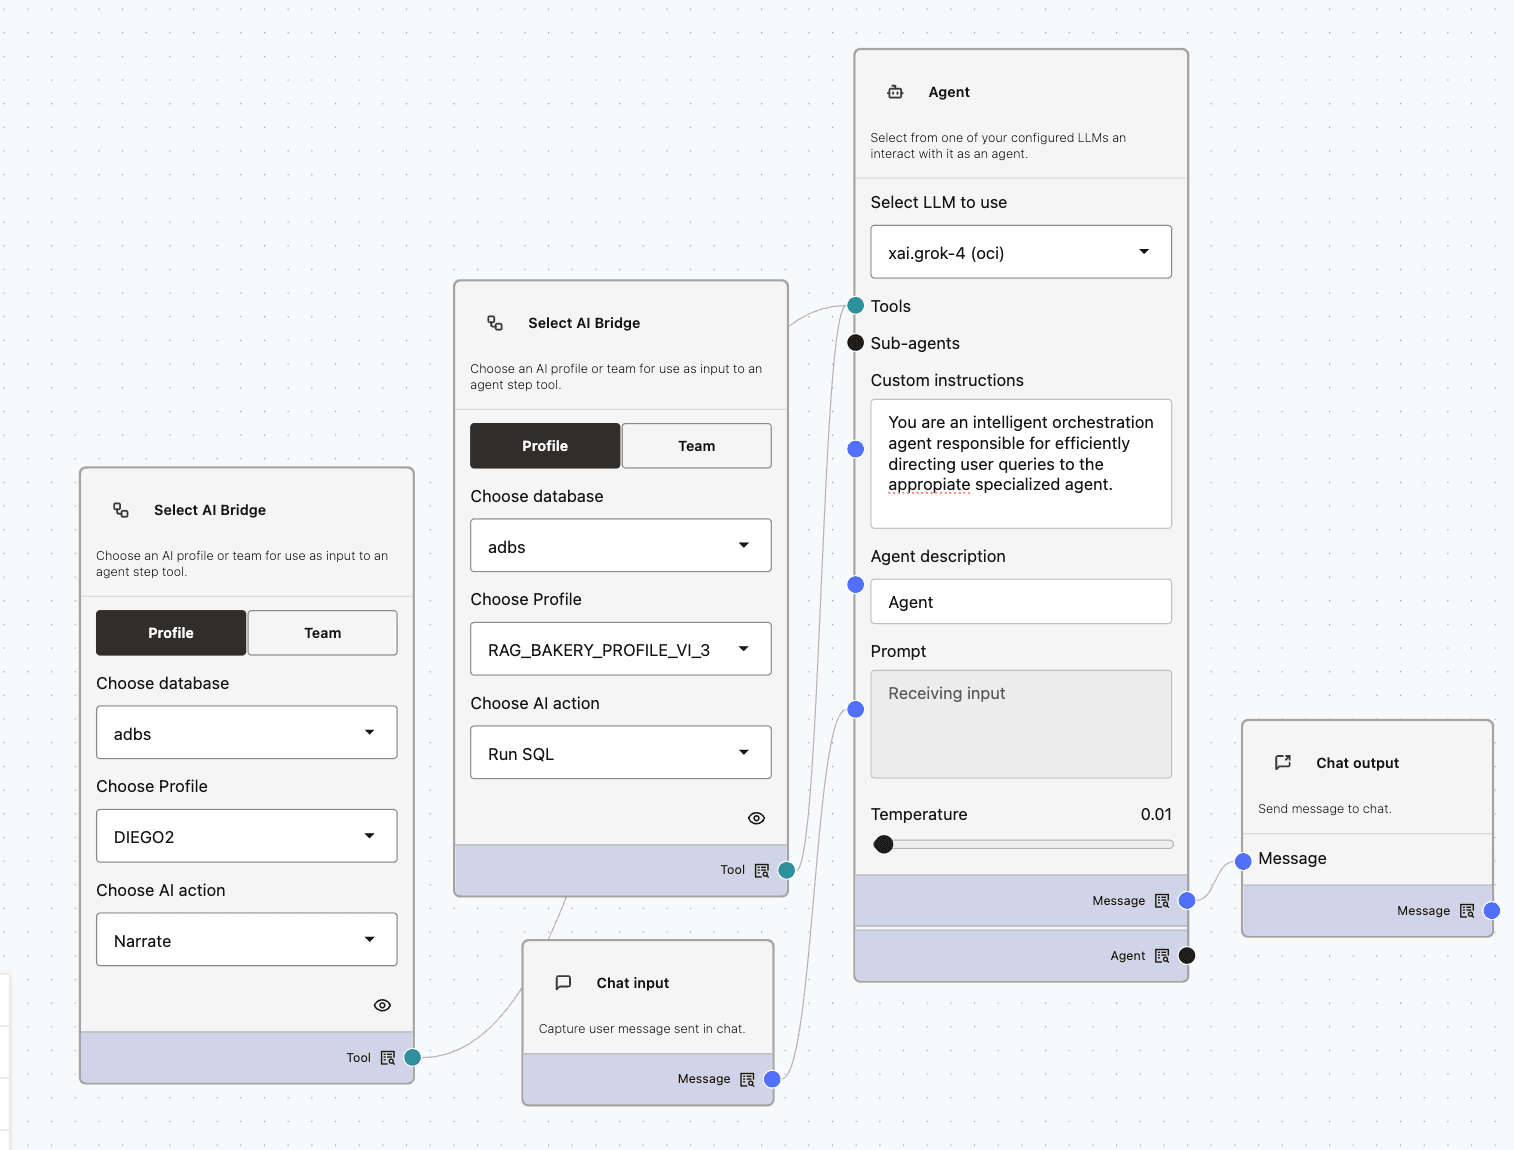Toggle the preview eye on the DIEGO2 node
Viewport: 1514px width, 1150px height.
(x=382, y=1005)
